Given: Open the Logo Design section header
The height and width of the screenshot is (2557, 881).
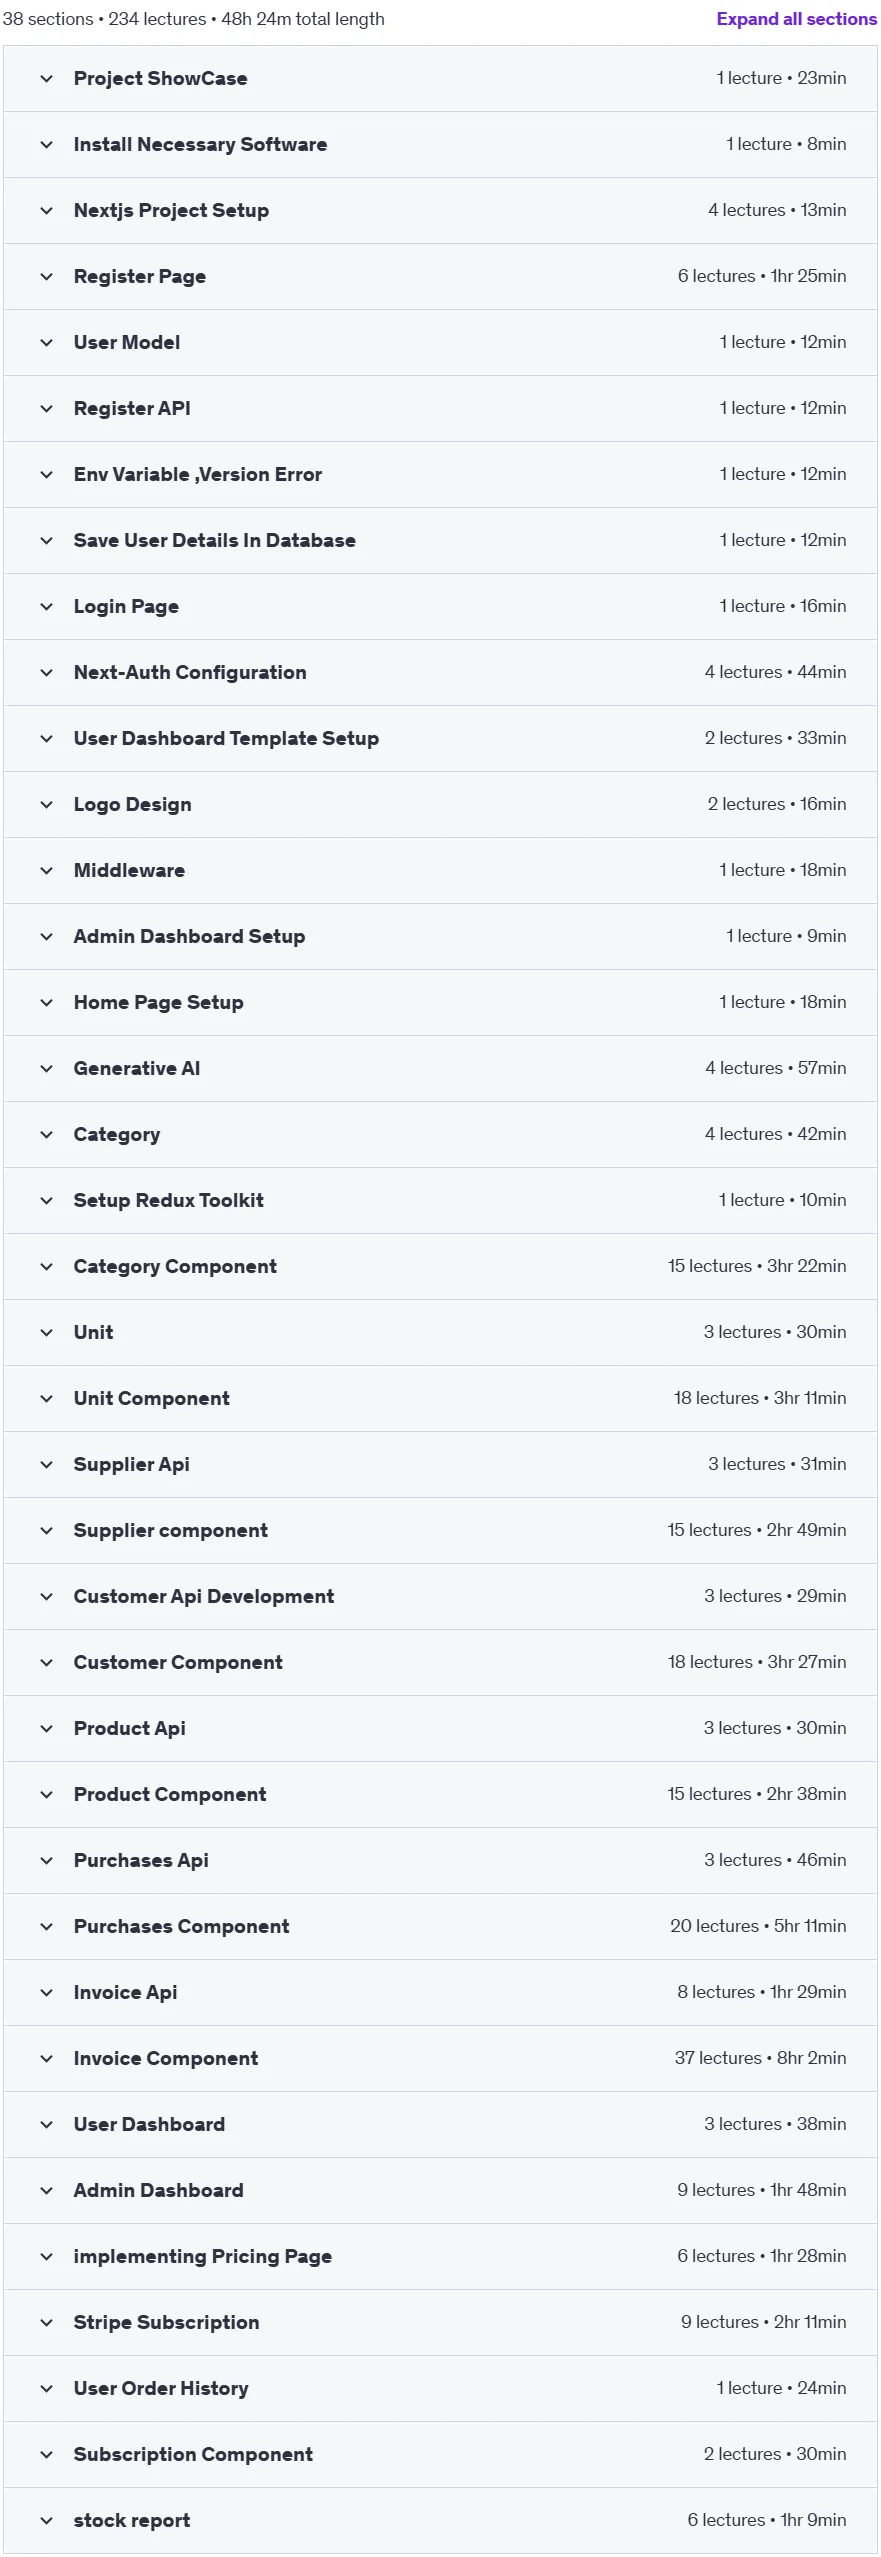Looking at the screenshot, I should tap(440, 805).
